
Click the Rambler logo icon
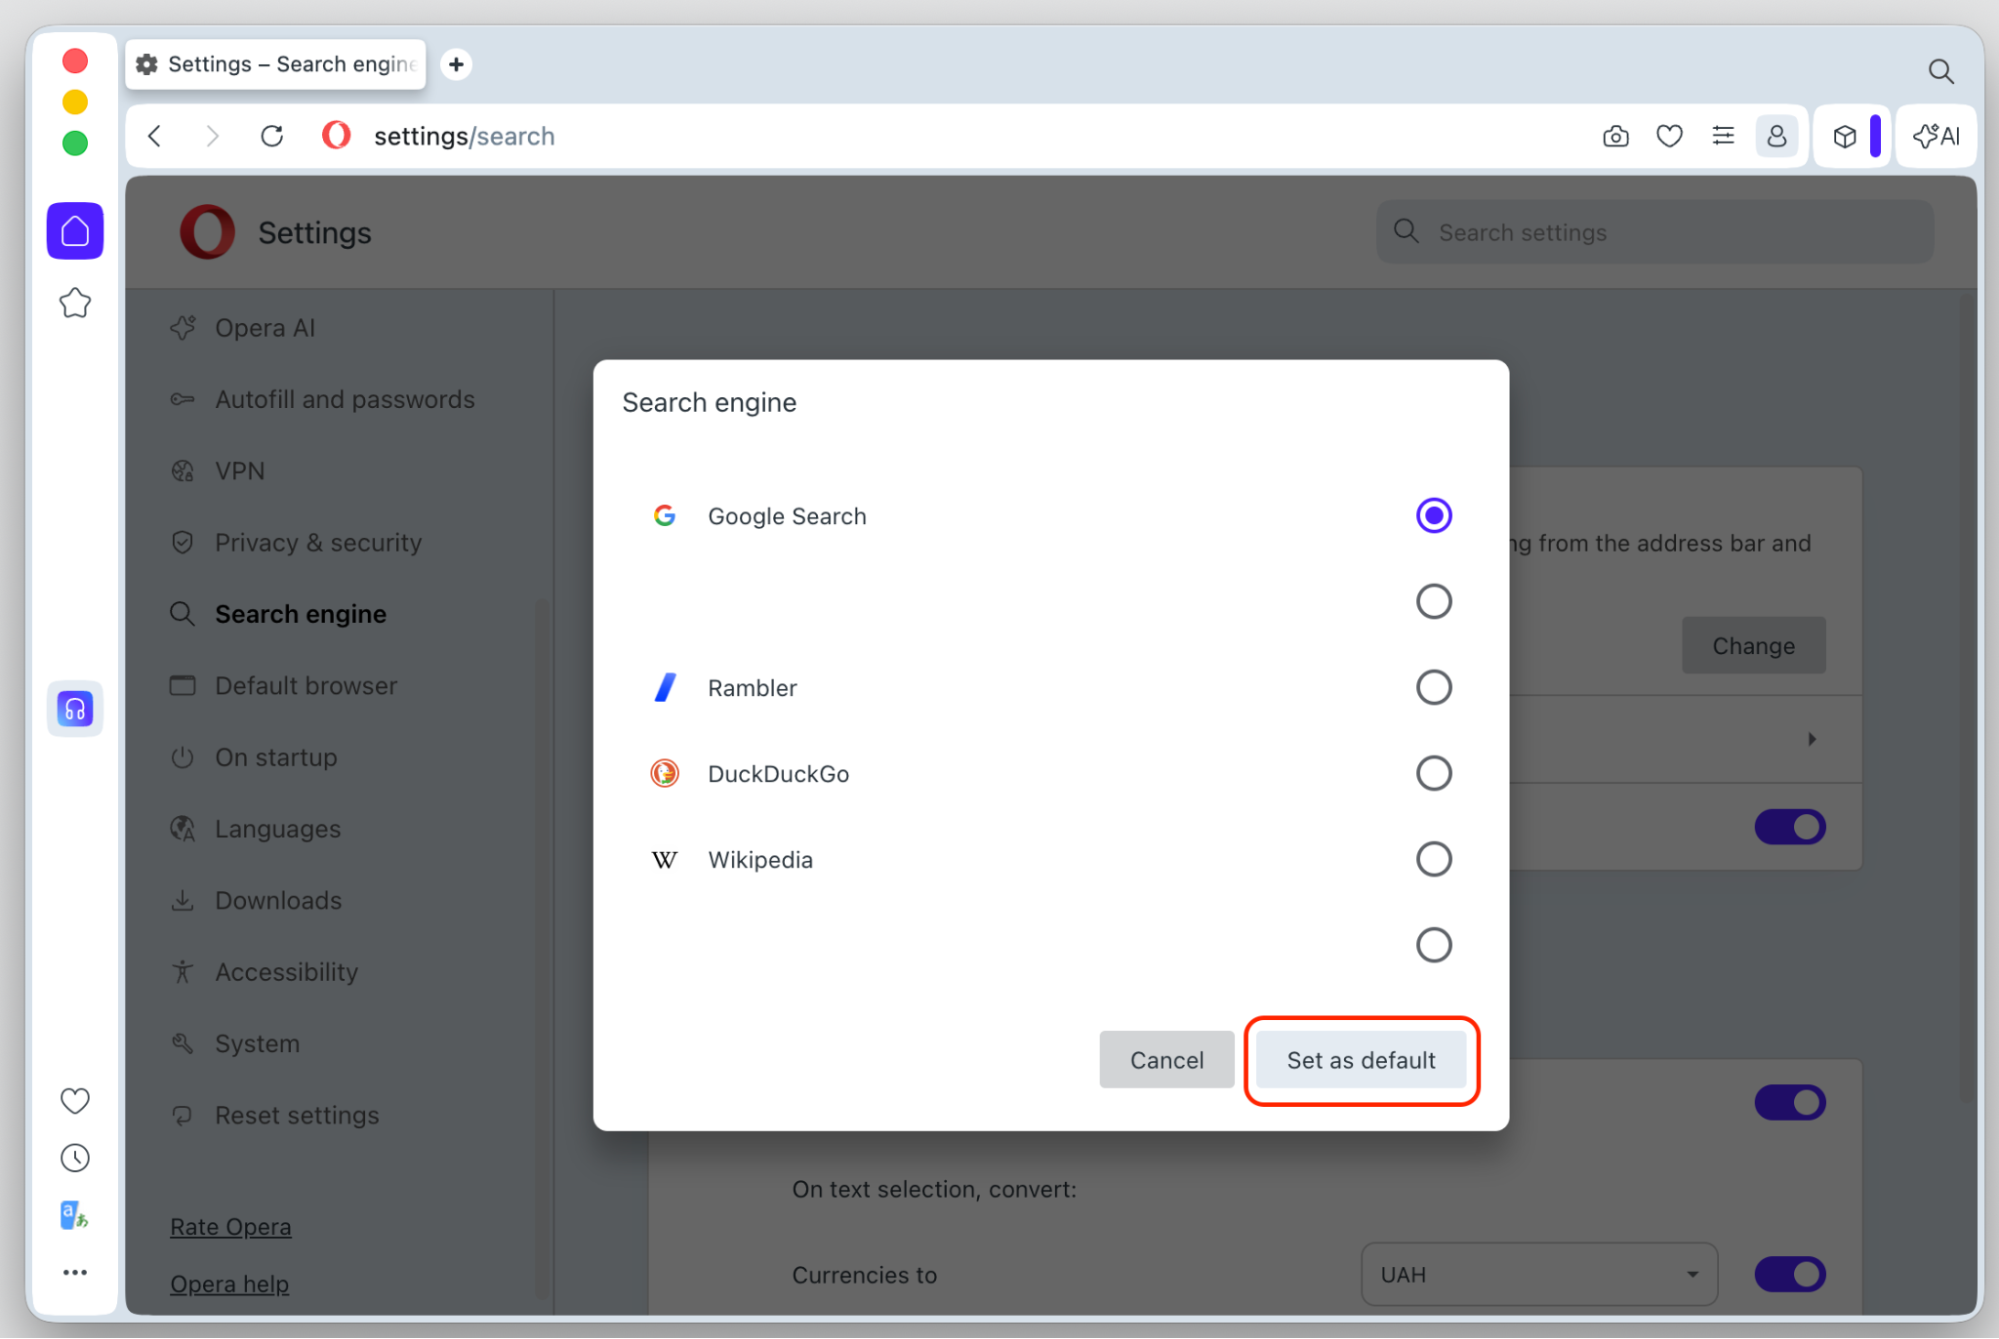pyautogui.click(x=665, y=687)
